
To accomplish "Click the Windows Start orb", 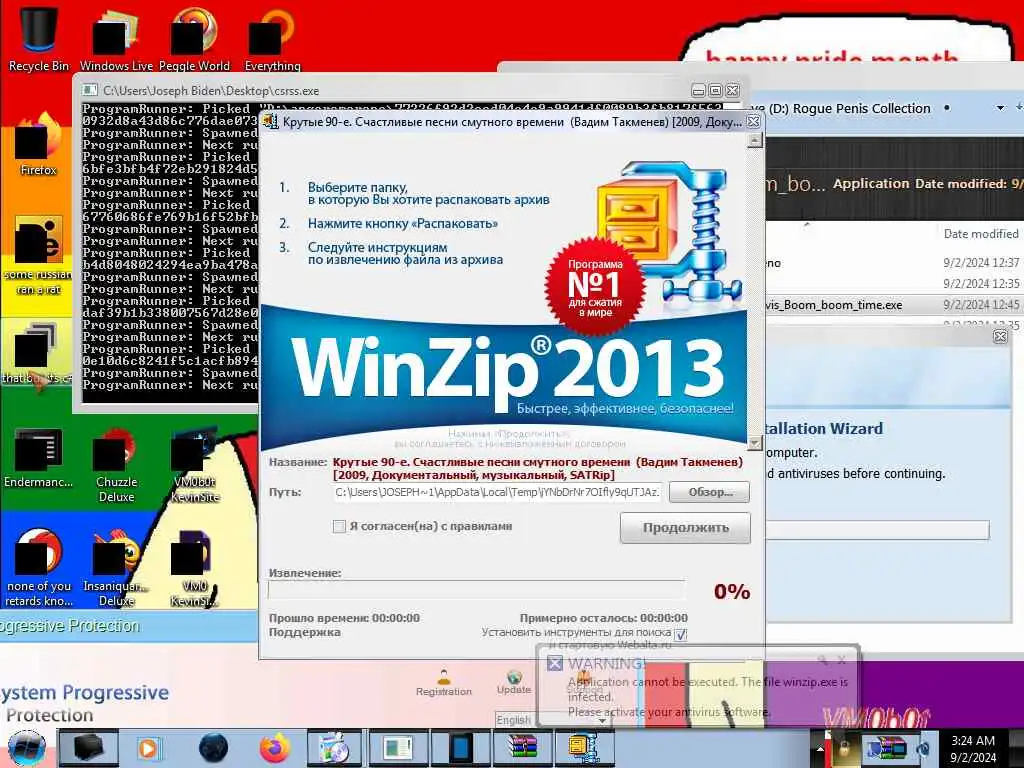I will tap(26, 748).
